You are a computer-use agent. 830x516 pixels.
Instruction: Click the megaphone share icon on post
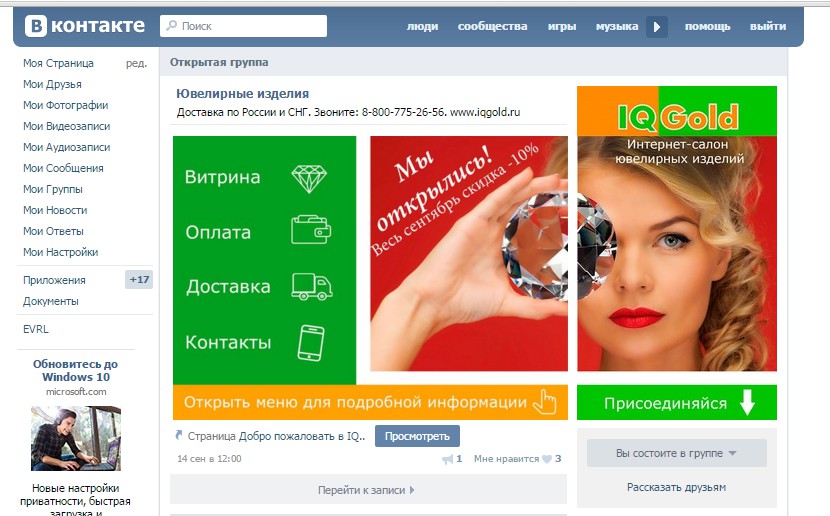click(448, 459)
